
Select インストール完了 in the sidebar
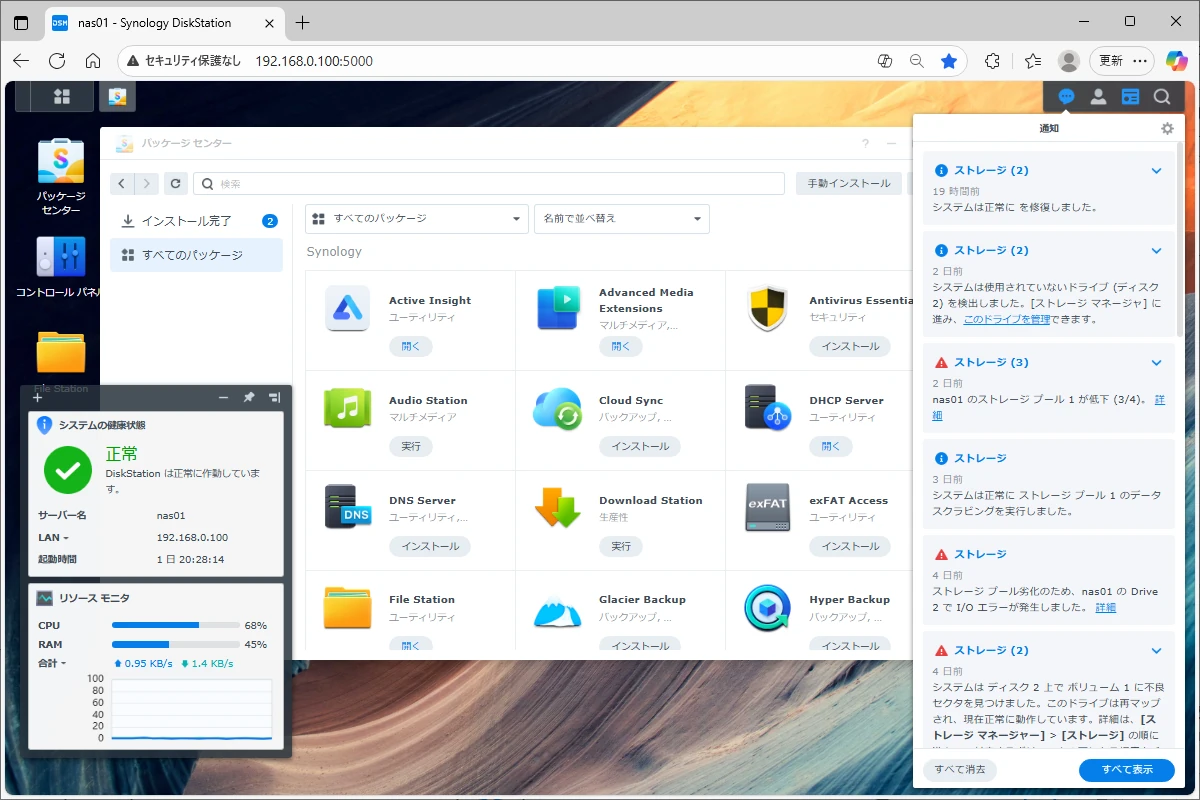(x=186, y=221)
